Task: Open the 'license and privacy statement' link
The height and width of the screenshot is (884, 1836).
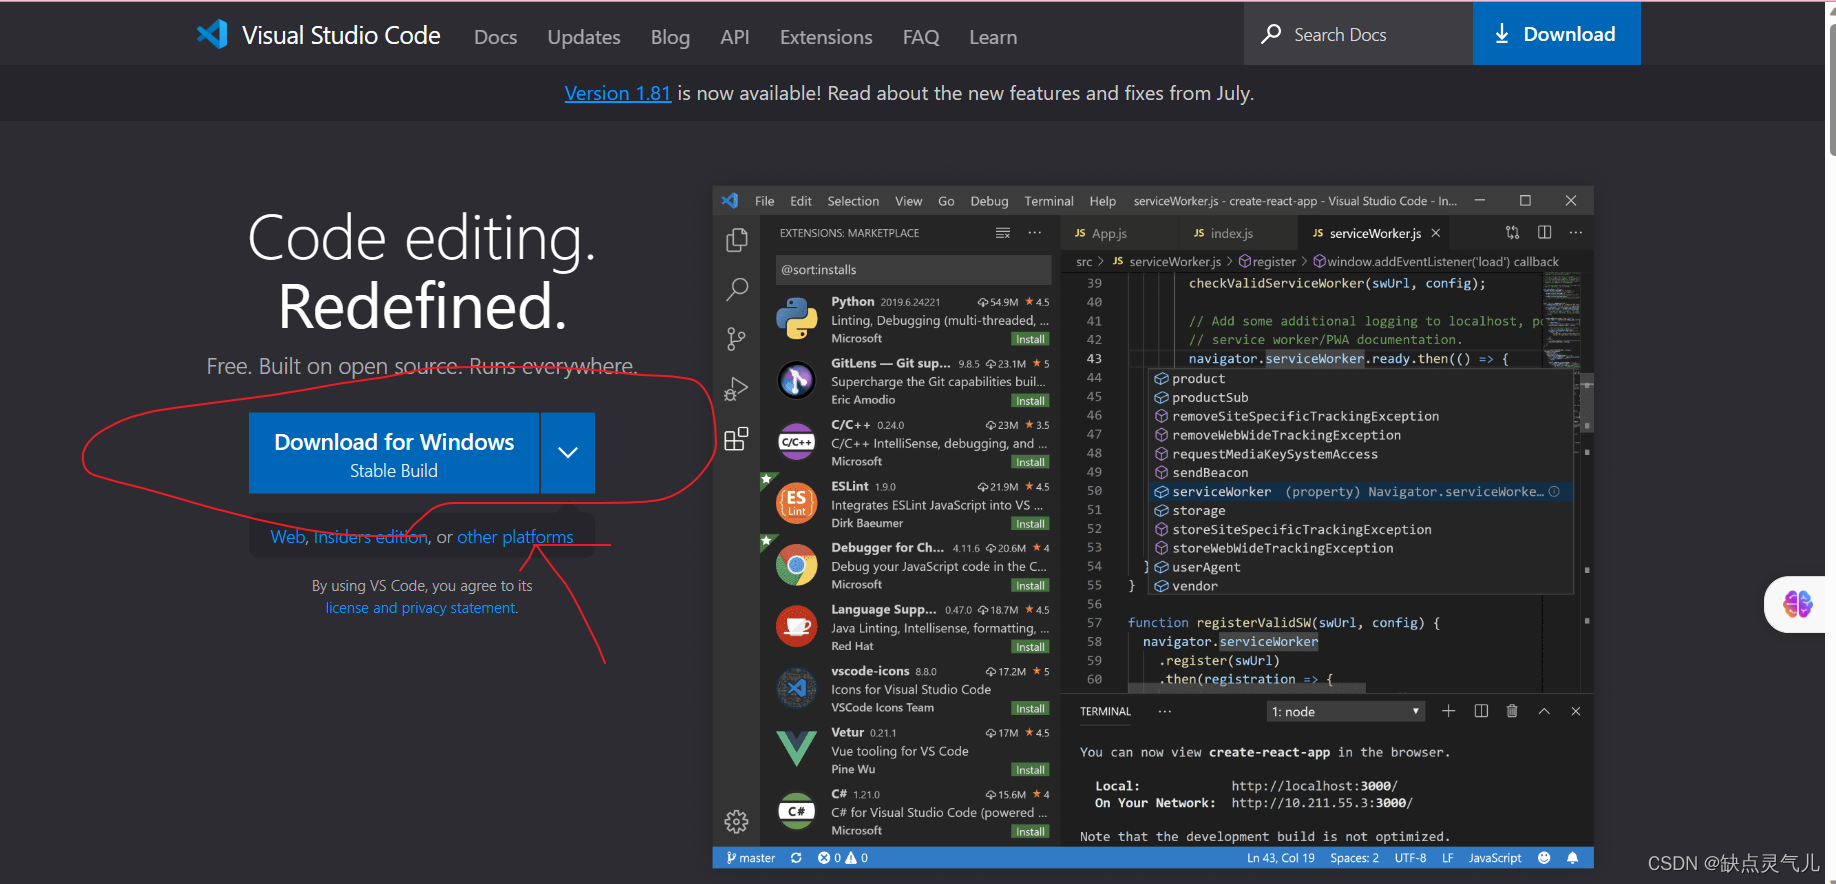Action: click(x=421, y=608)
